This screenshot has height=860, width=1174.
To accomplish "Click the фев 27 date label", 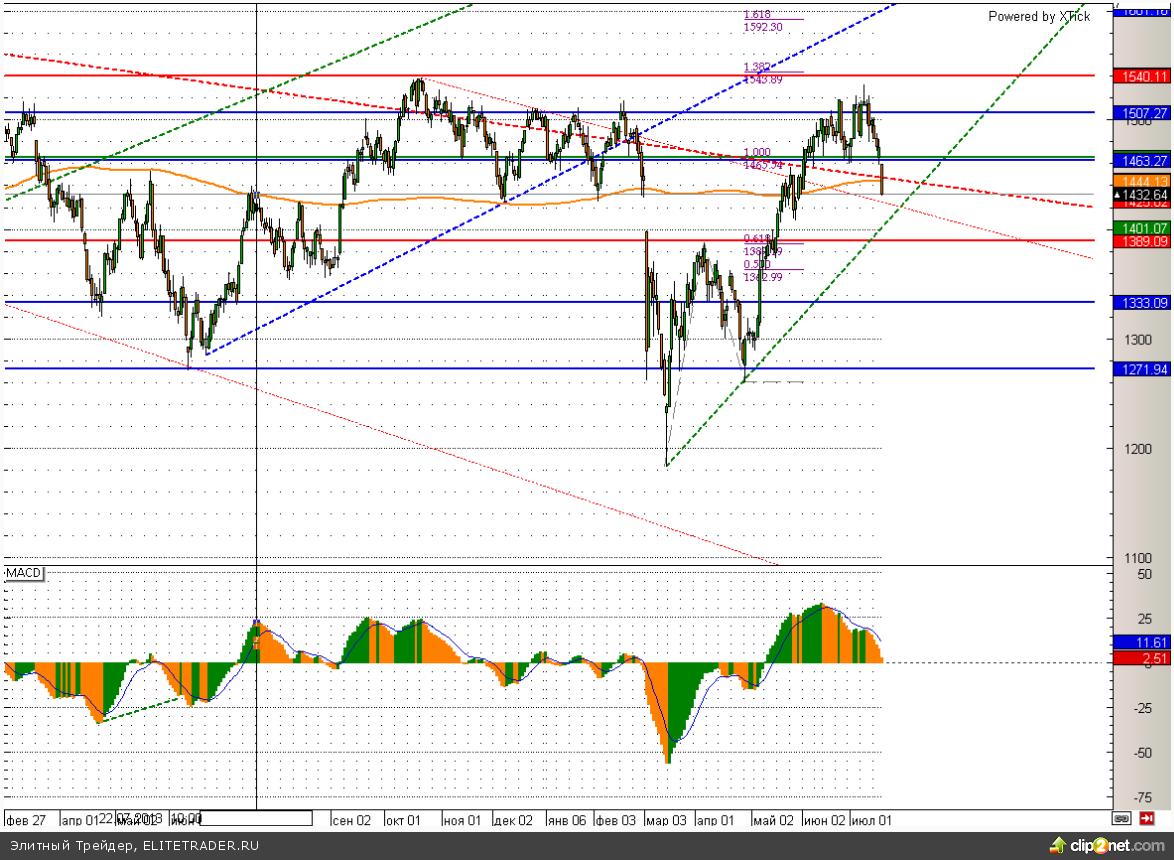I will click(x=26, y=820).
